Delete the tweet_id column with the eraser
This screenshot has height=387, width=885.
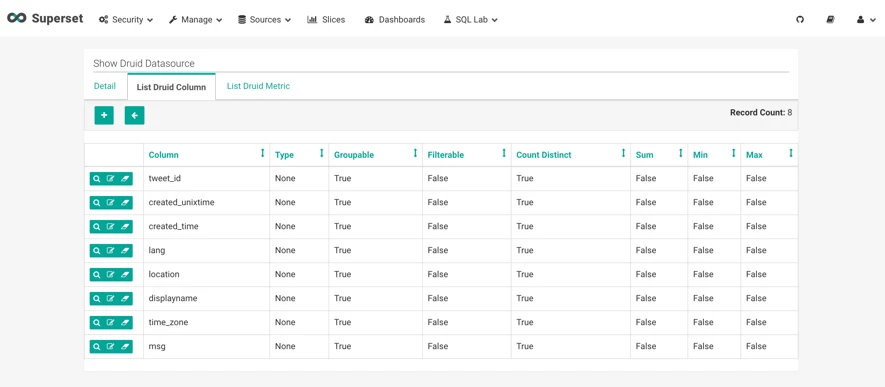coord(125,178)
